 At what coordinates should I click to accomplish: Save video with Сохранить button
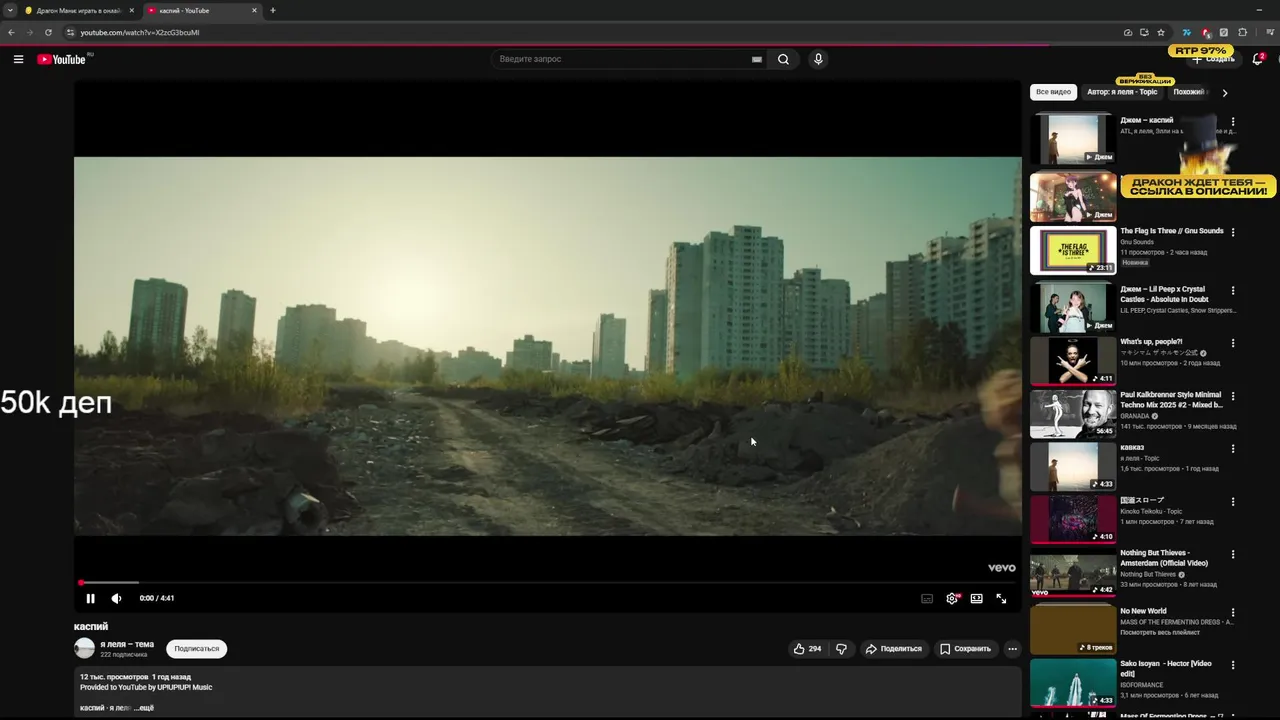[966, 649]
